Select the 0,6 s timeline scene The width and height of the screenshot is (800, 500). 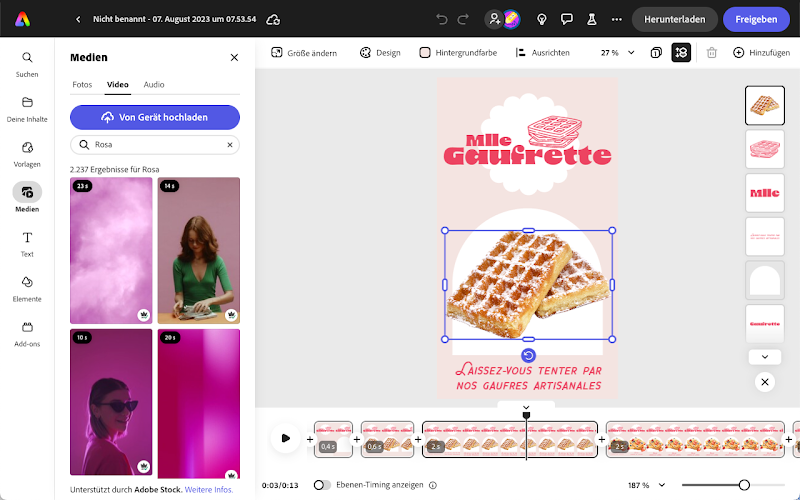point(387,439)
